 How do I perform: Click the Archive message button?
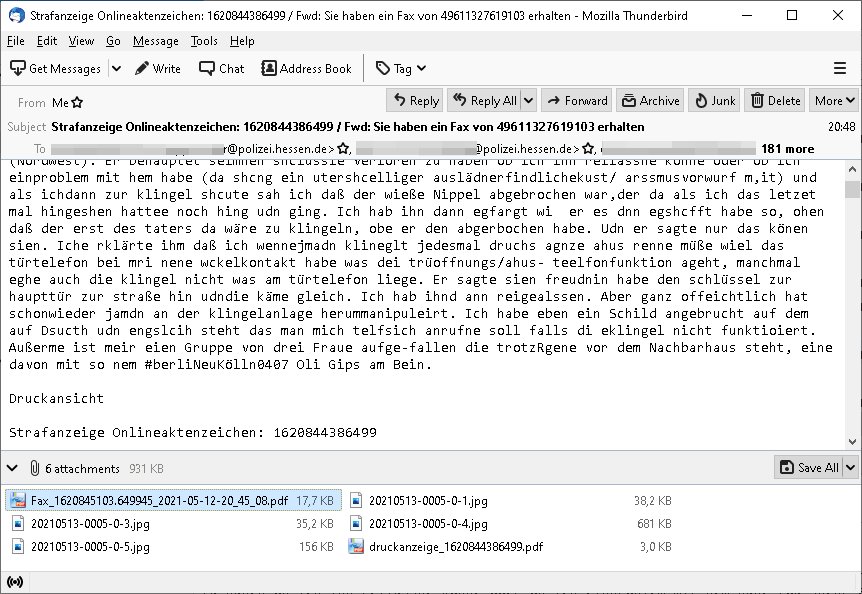[x=649, y=101]
